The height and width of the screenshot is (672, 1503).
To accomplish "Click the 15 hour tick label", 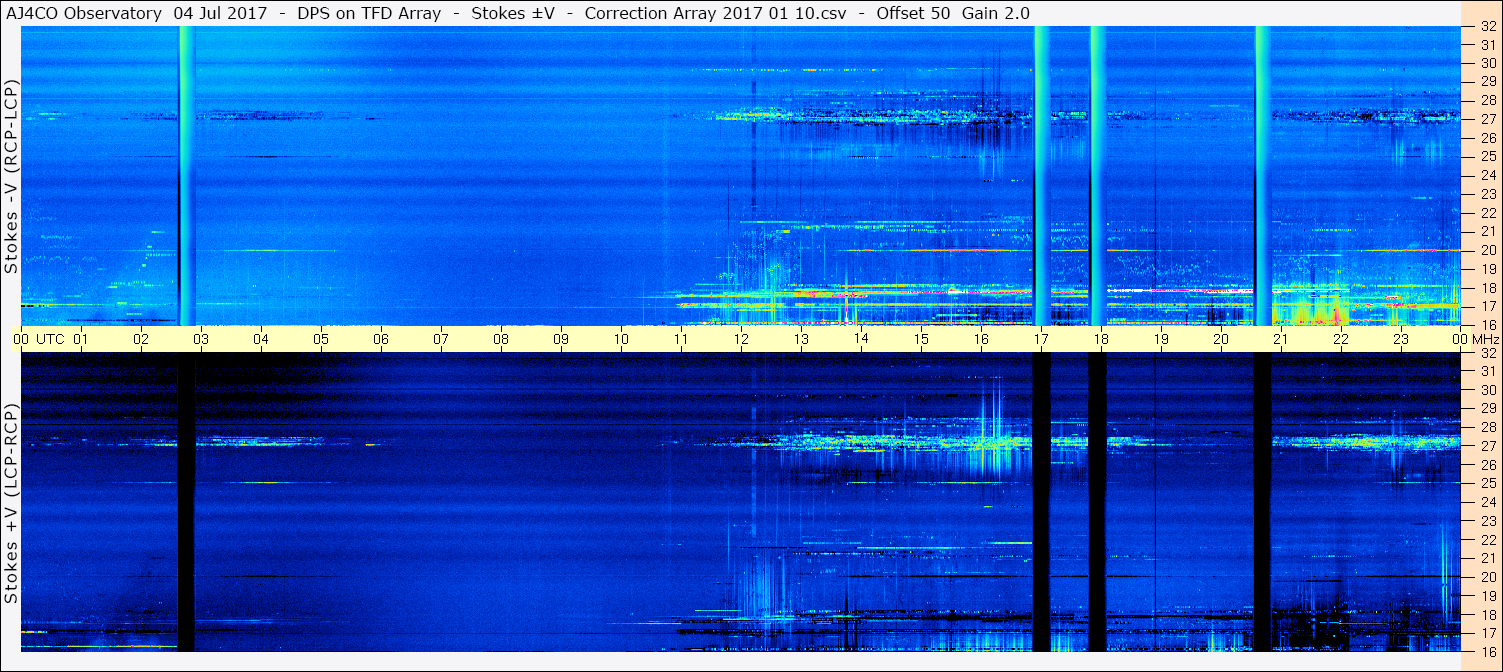I will coord(921,339).
